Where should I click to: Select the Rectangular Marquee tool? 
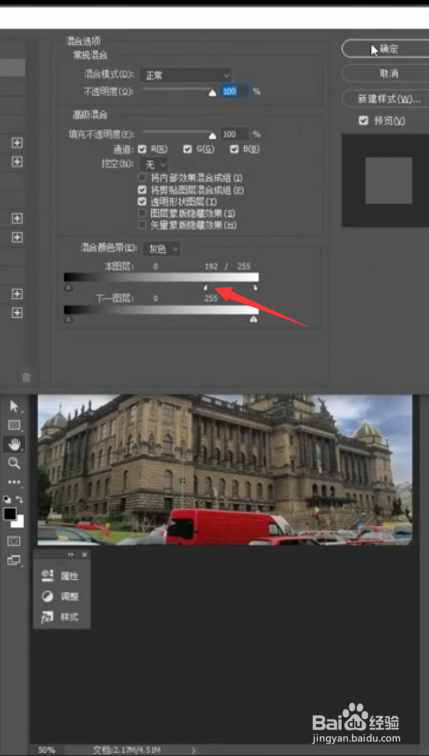(x=14, y=425)
